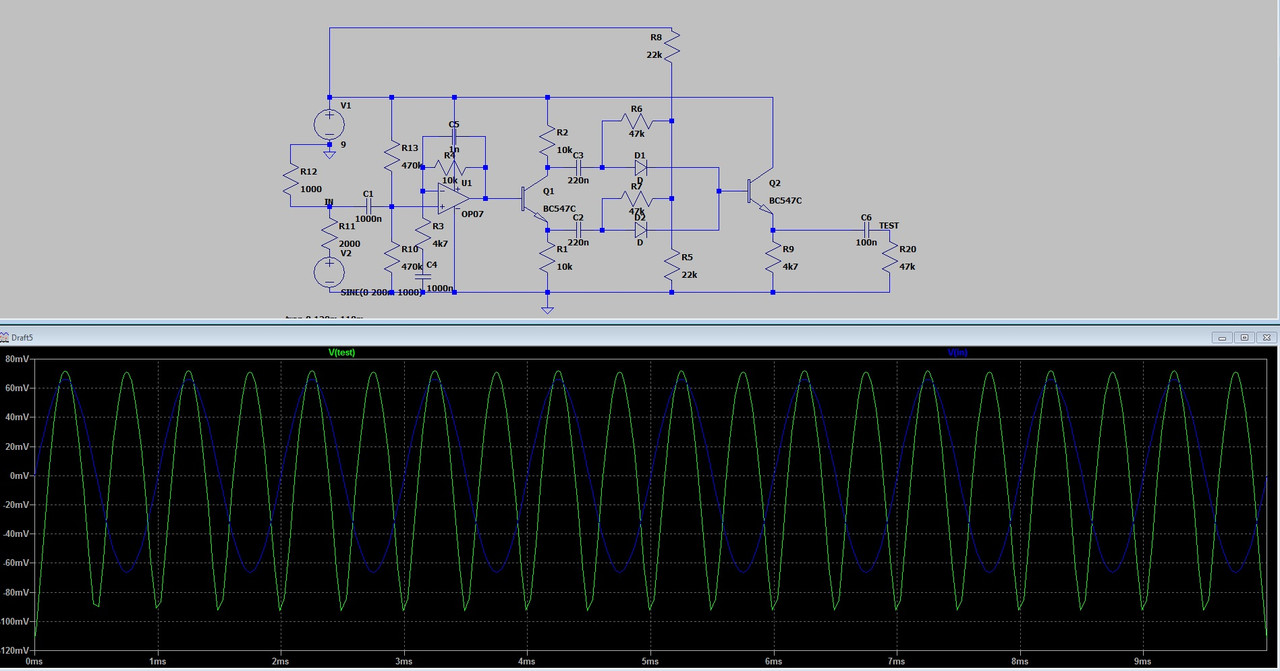Select resistor R9 symbol
The image size is (1280, 671).
click(x=773, y=257)
